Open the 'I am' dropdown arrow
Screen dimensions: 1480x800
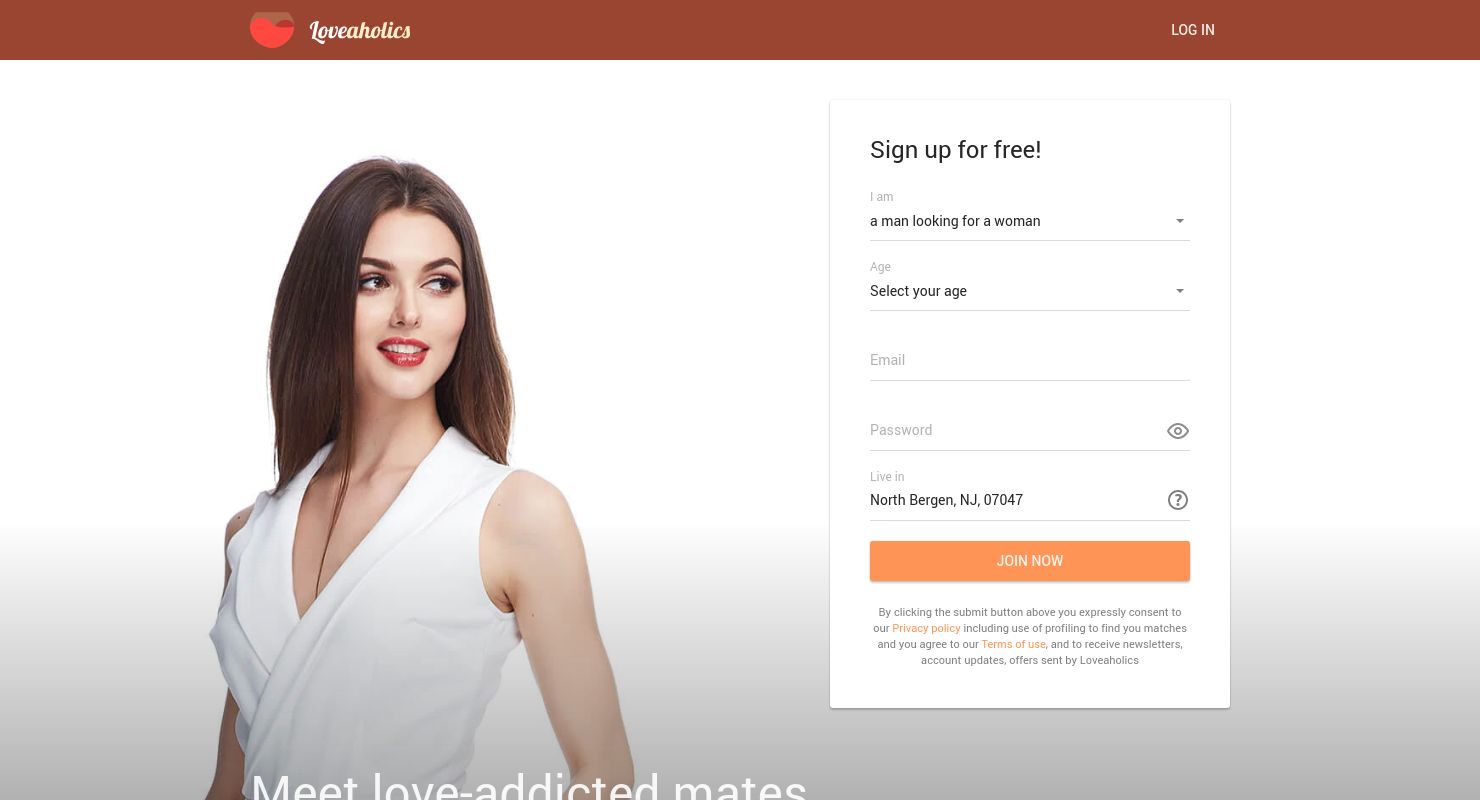[x=1180, y=221]
